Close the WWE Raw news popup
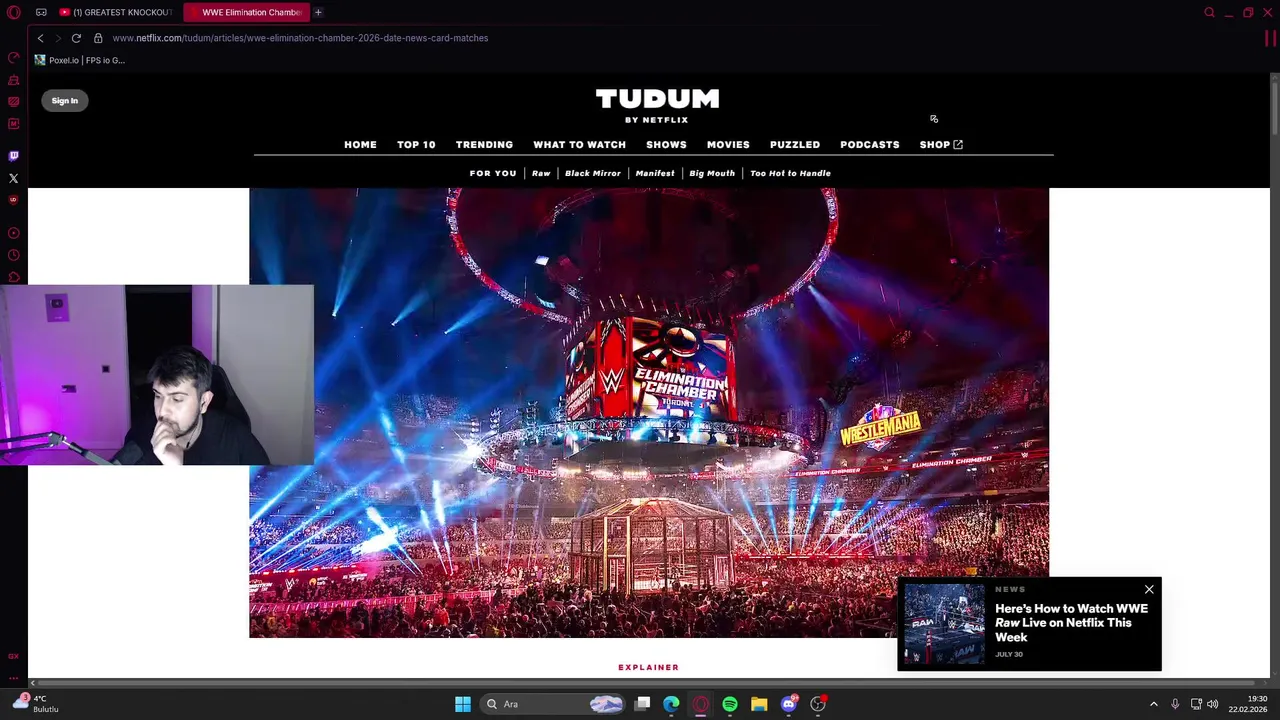 (1149, 590)
